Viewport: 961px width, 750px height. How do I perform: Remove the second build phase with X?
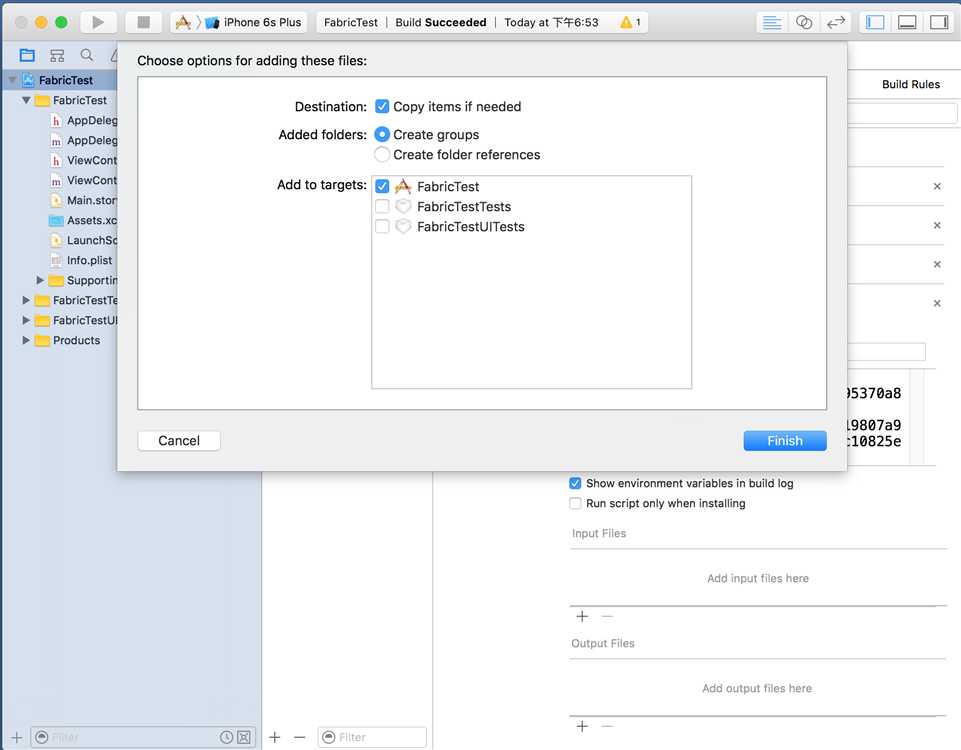(937, 225)
